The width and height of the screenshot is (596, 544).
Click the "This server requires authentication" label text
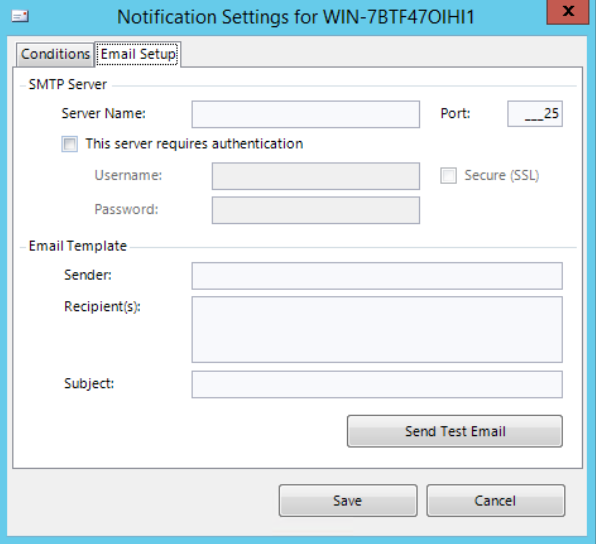click(x=194, y=144)
